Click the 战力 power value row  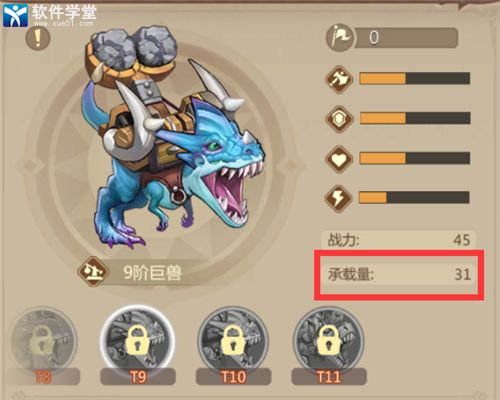[x=399, y=240]
